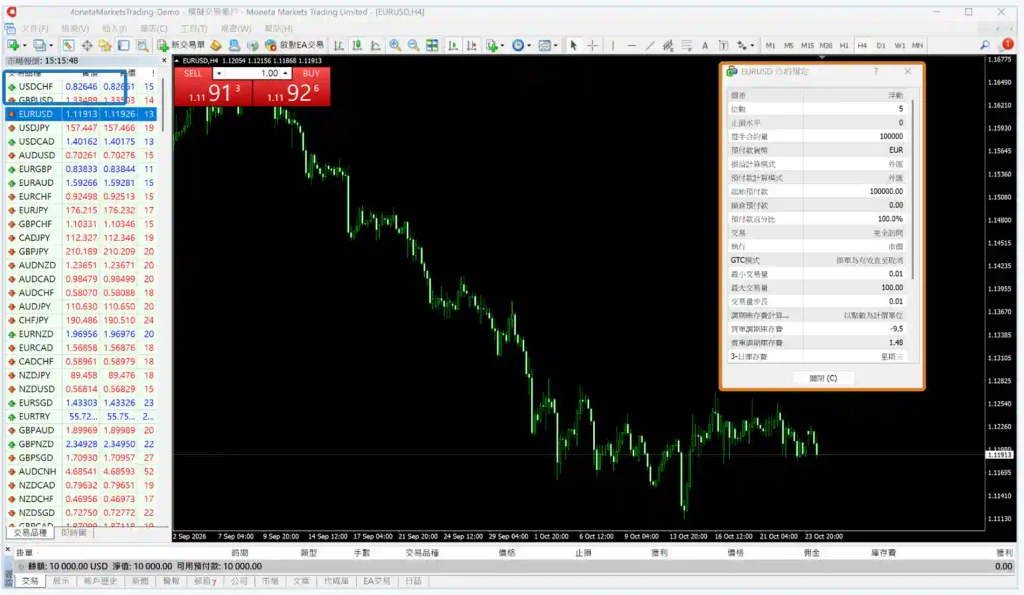Click the specification dialog scrollbar

coord(913,189)
